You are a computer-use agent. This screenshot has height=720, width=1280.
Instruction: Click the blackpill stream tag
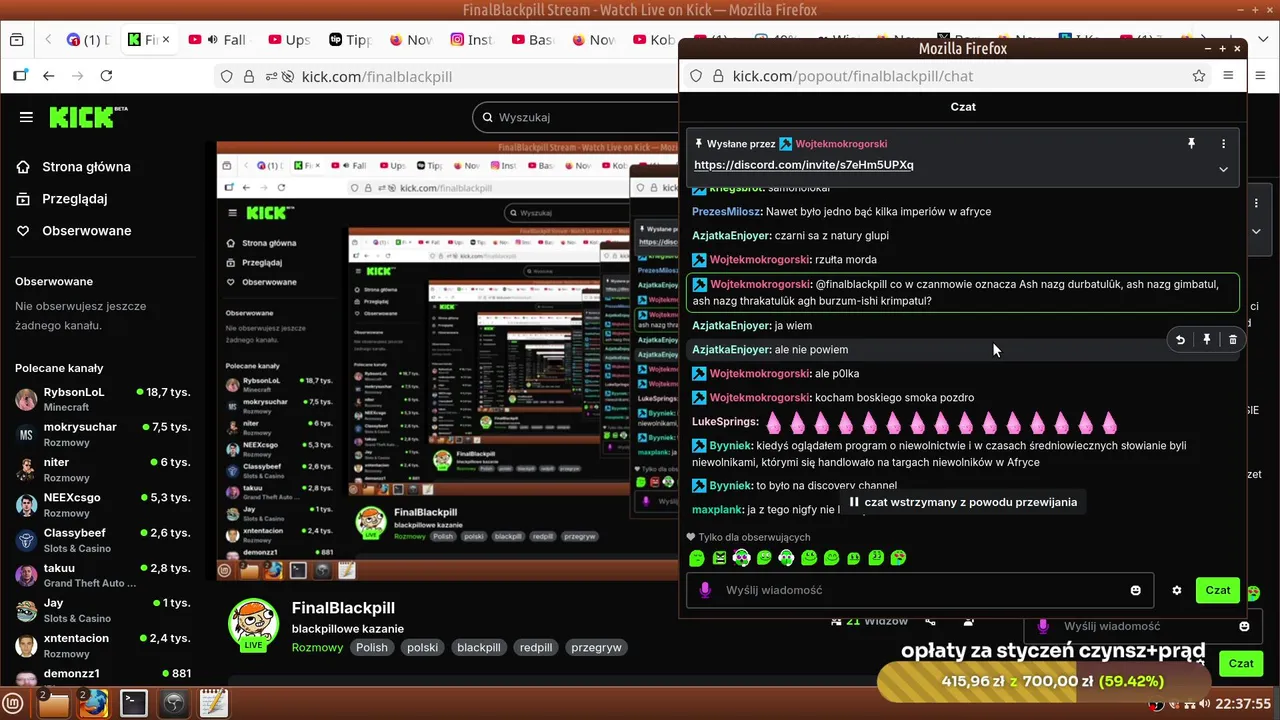pyautogui.click(x=479, y=647)
